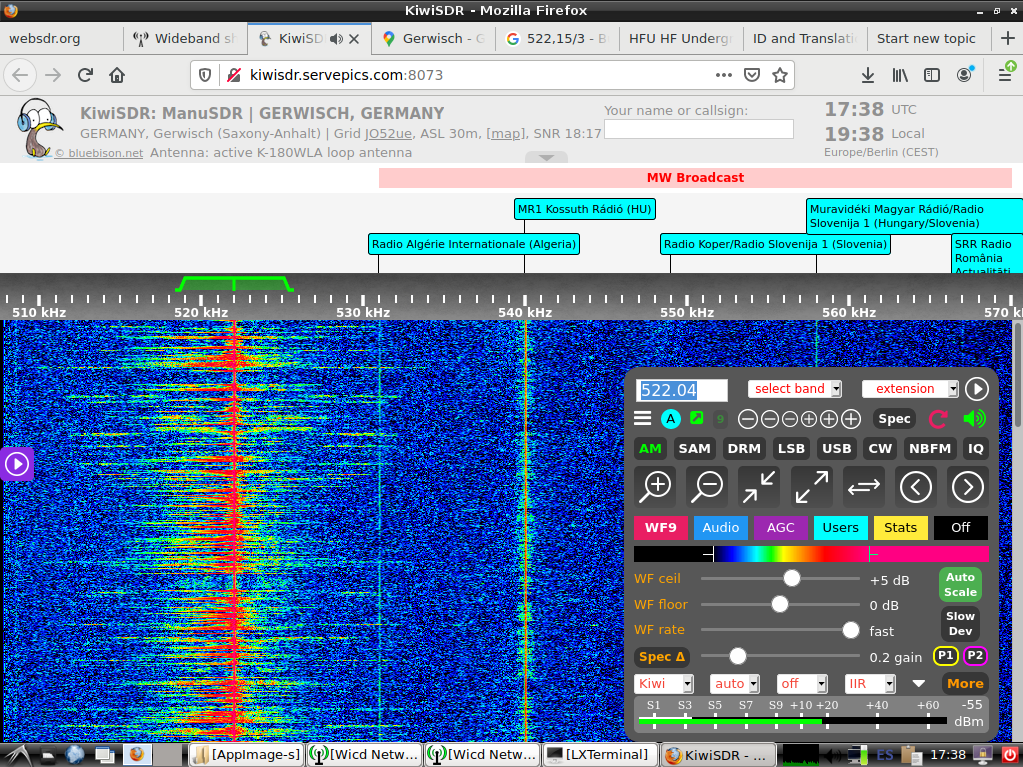Click the WF ceil slider handle

(791, 579)
